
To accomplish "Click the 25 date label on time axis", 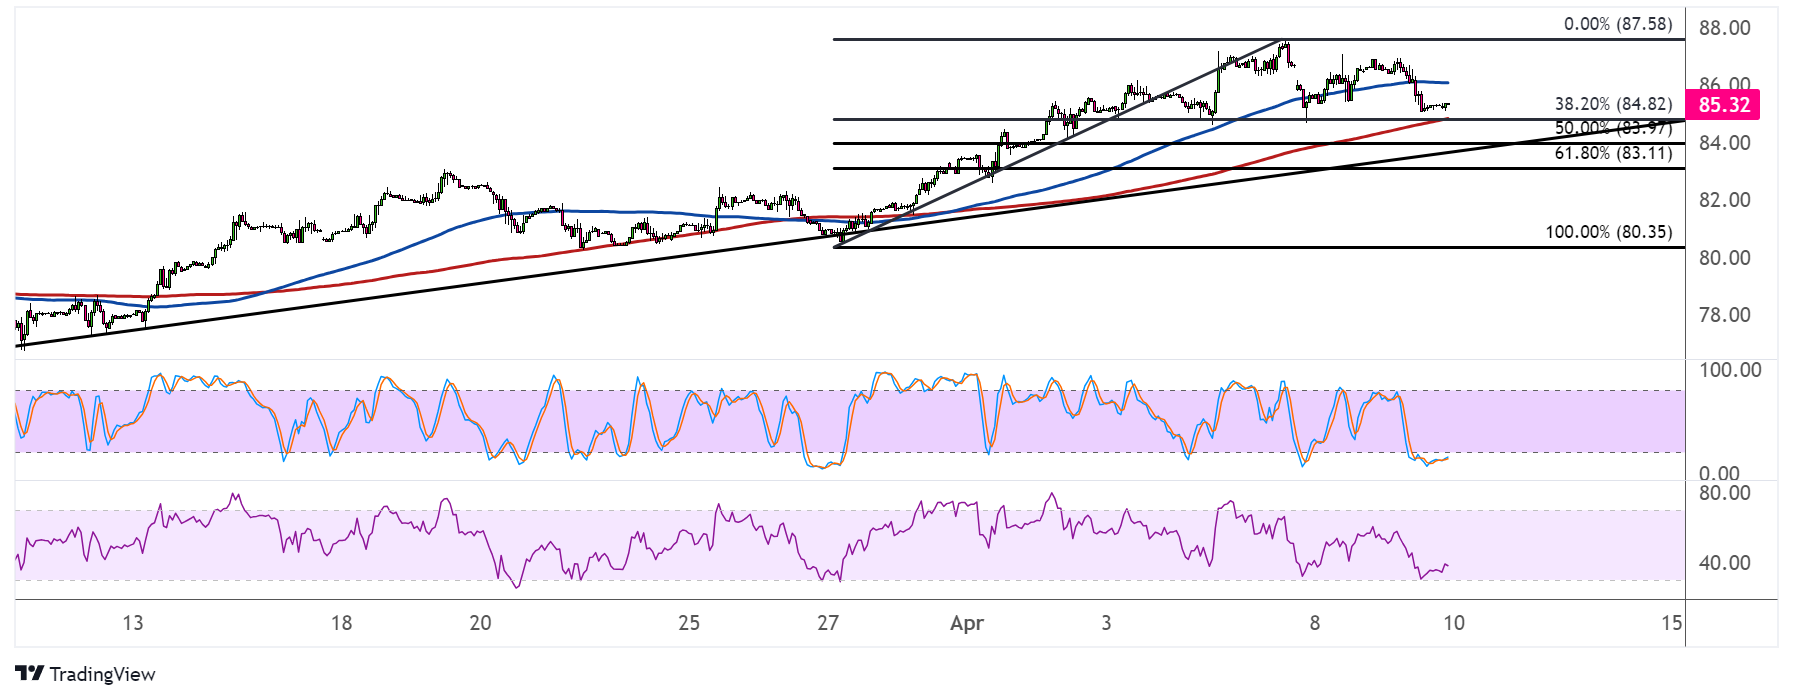I will (689, 623).
